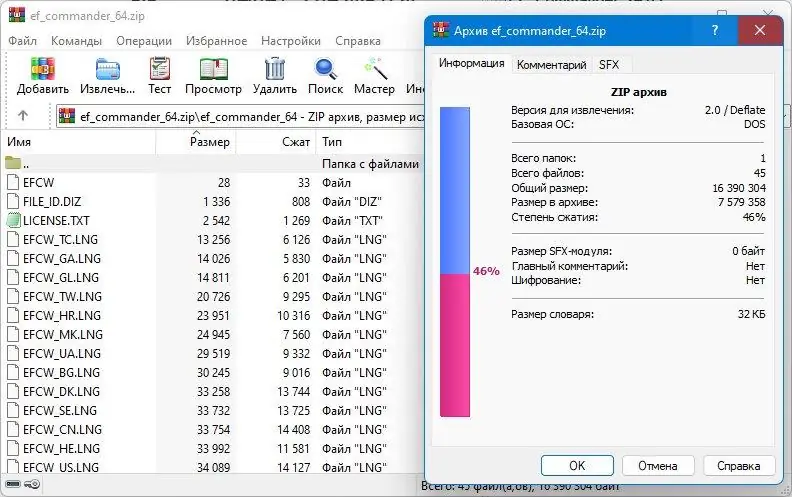The width and height of the screenshot is (792, 497).
Task: Select the EFCW_BG.LNG file
Action: point(61,373)
